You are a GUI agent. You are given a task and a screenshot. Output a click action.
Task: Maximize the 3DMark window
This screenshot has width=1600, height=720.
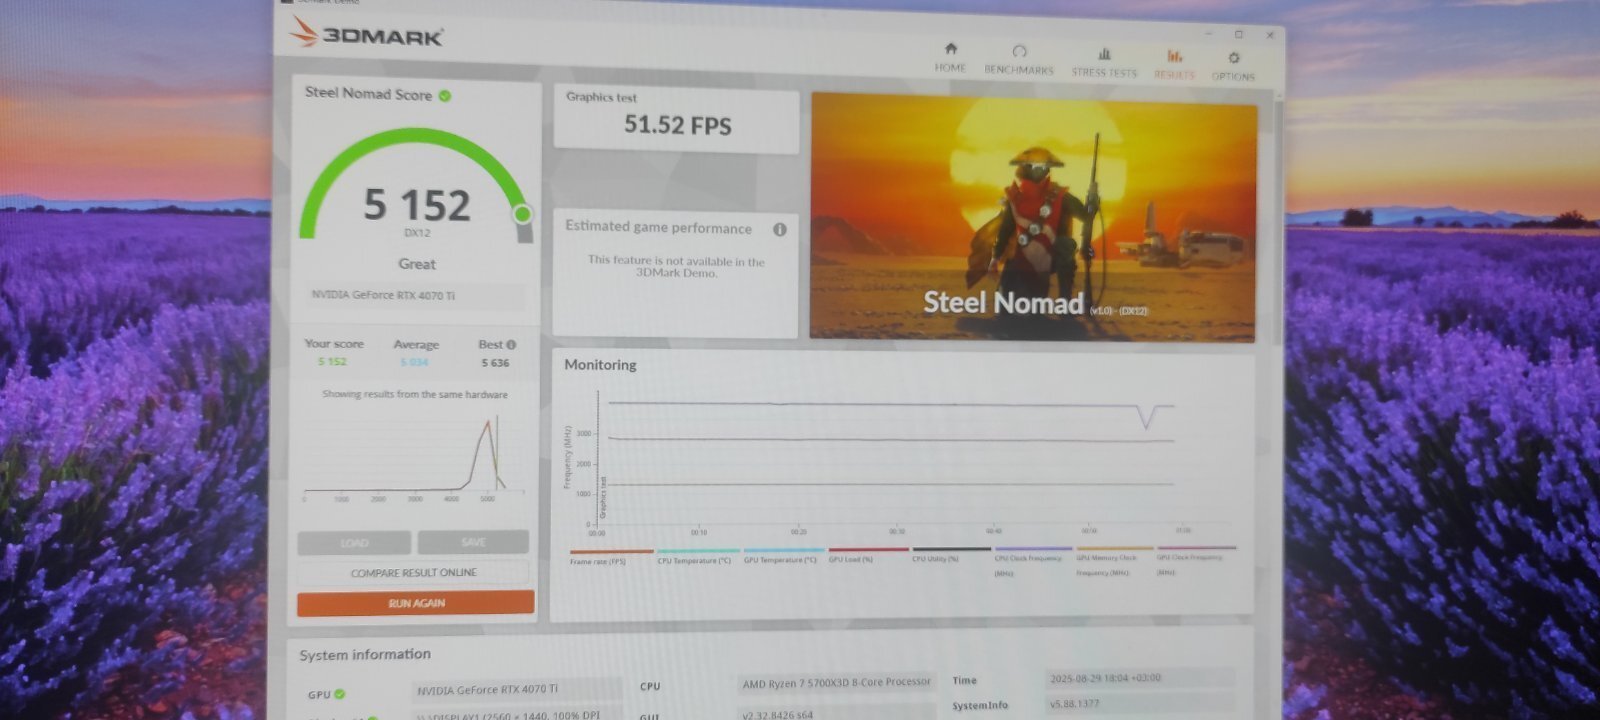(x=1238, y=34)
